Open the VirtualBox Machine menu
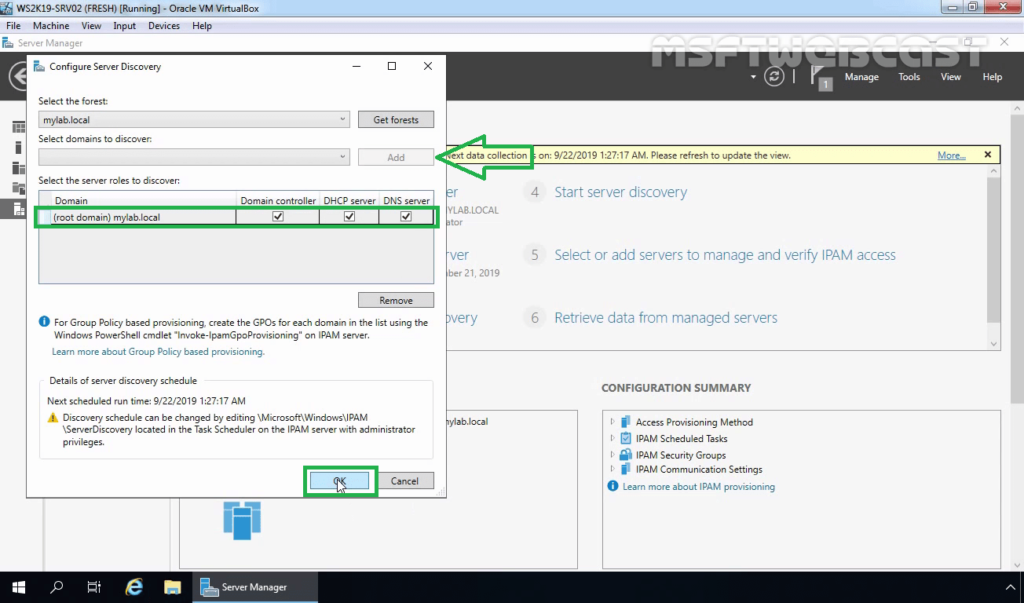1024x603 pixels. 51,25
